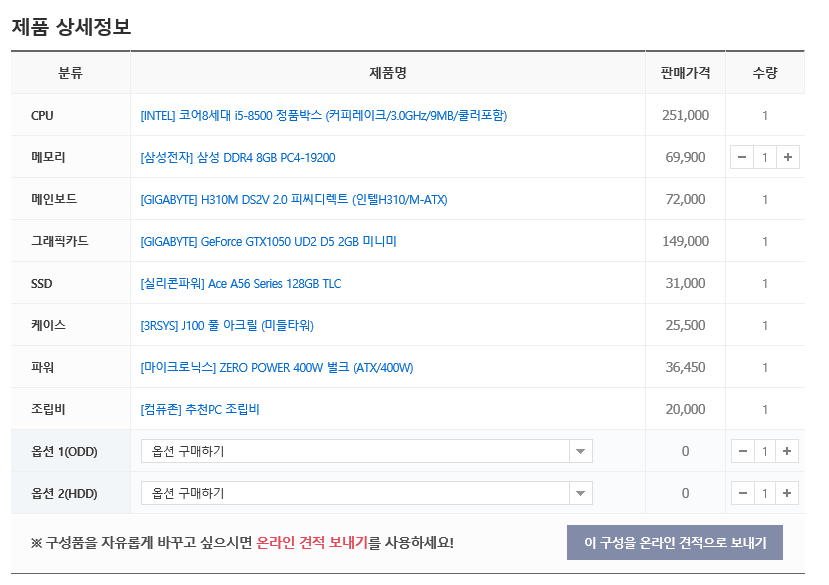Increase memory quantity with plus button

788,157
